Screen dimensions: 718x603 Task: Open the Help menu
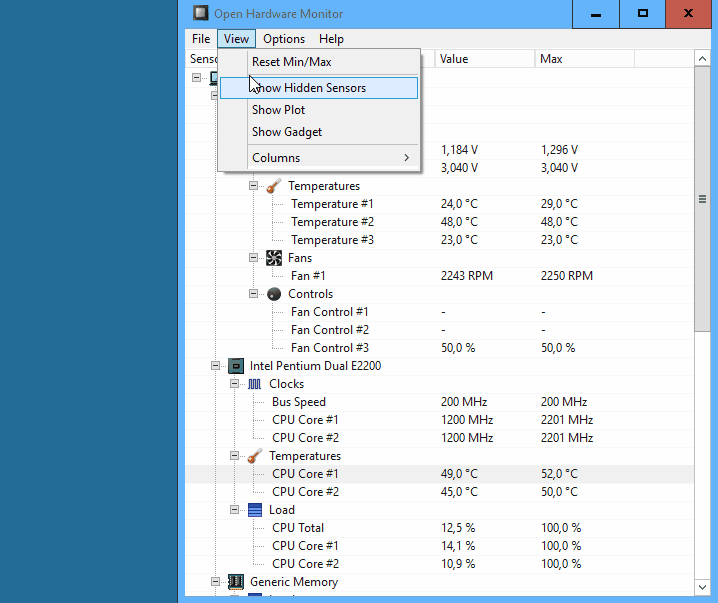331,39
